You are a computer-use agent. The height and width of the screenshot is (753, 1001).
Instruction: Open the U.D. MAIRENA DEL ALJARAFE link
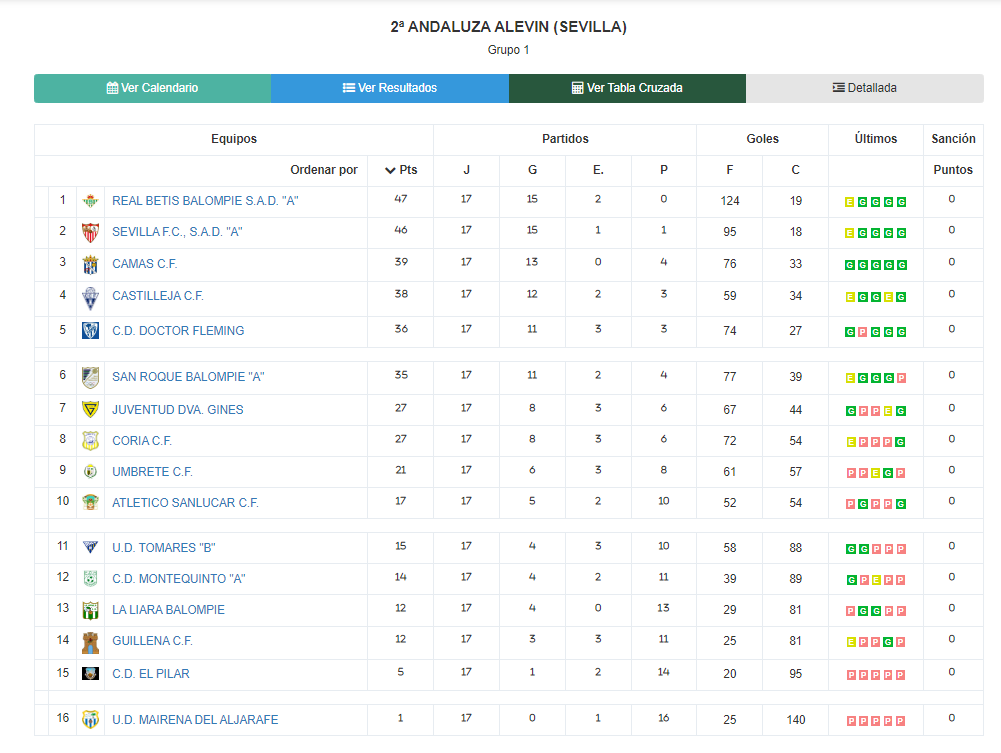click(195, 720)
